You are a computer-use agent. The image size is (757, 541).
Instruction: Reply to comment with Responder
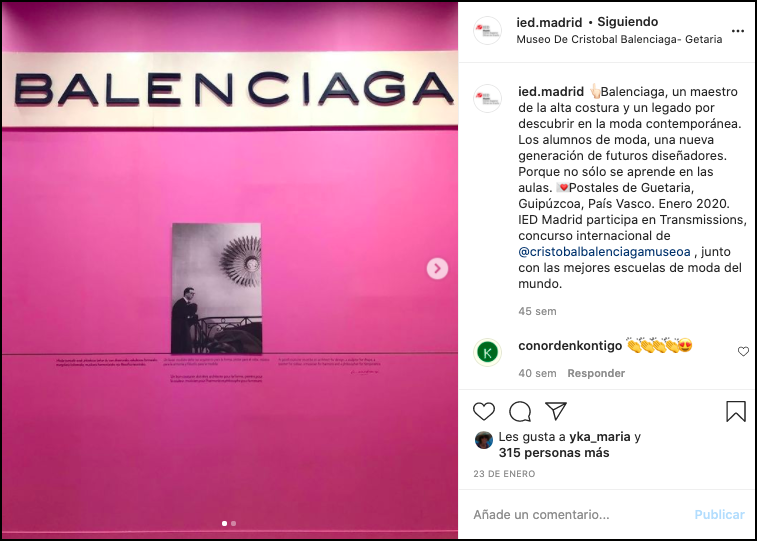pyautogui.click(x=596, y=373)
